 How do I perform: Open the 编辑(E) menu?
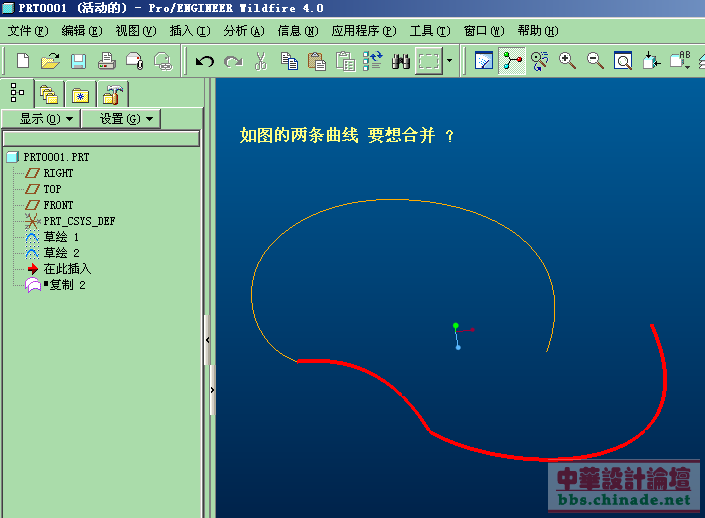pos(82,31)
